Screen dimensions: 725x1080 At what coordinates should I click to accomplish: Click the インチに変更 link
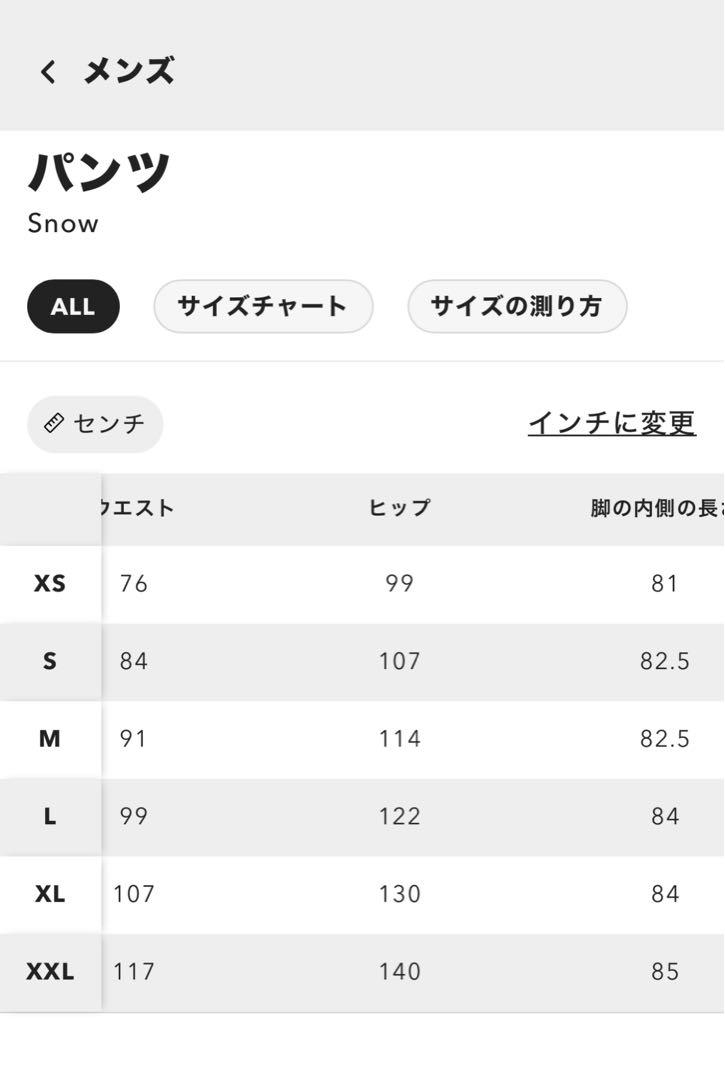point(612,423)
